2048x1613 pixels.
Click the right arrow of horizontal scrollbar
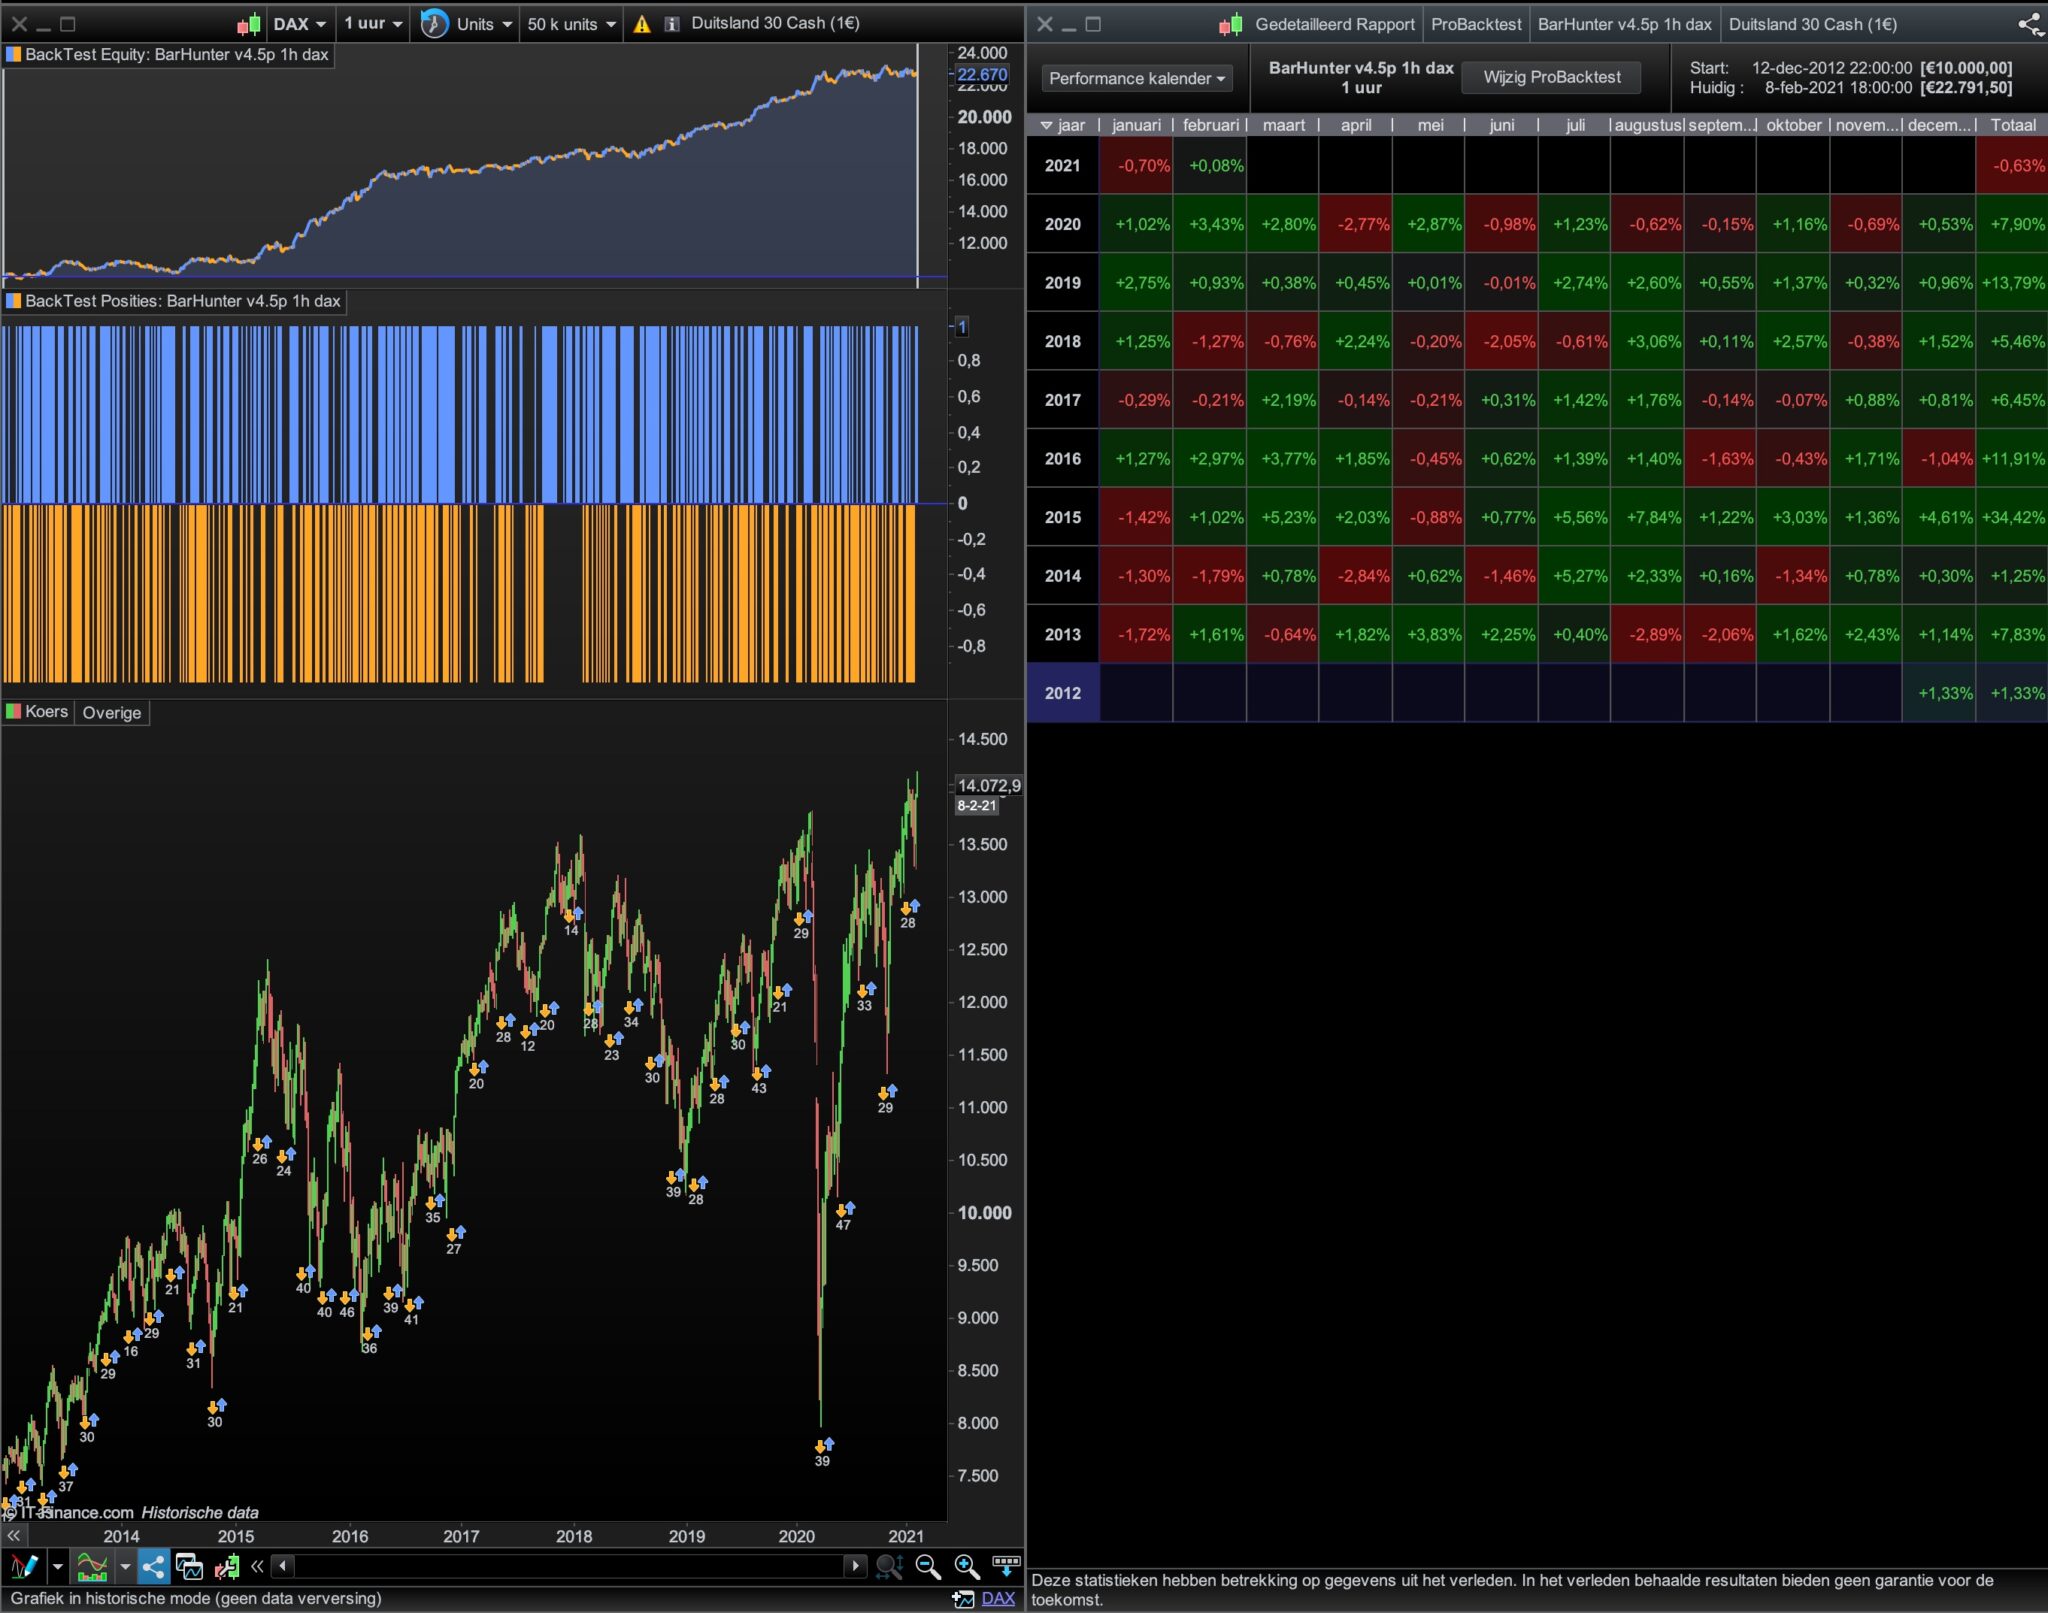[x=854, y=1566]
